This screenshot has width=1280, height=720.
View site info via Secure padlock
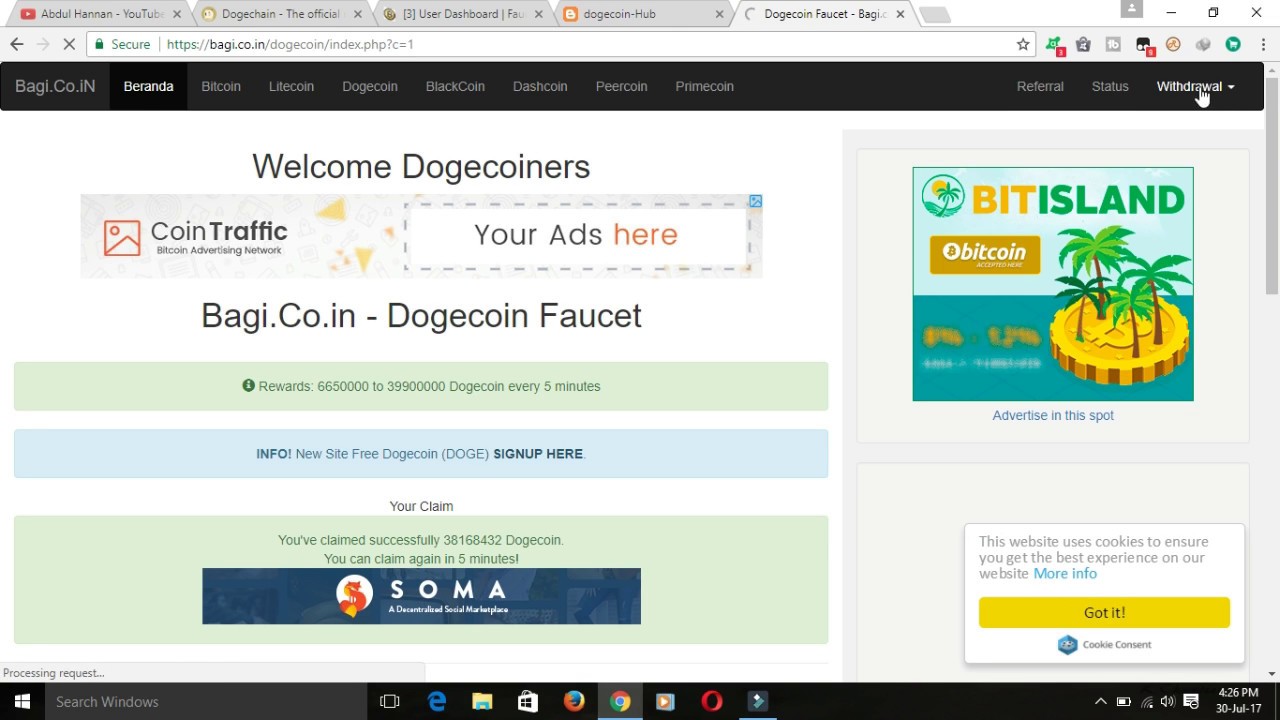pyautogui.click(x=122, y=44)
